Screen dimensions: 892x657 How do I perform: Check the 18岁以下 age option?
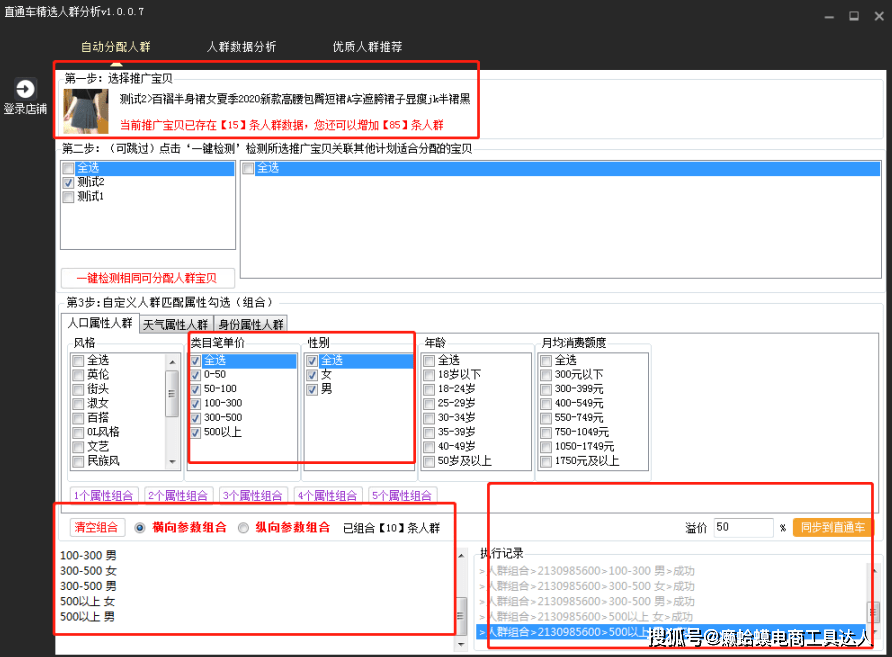(429, 374)
